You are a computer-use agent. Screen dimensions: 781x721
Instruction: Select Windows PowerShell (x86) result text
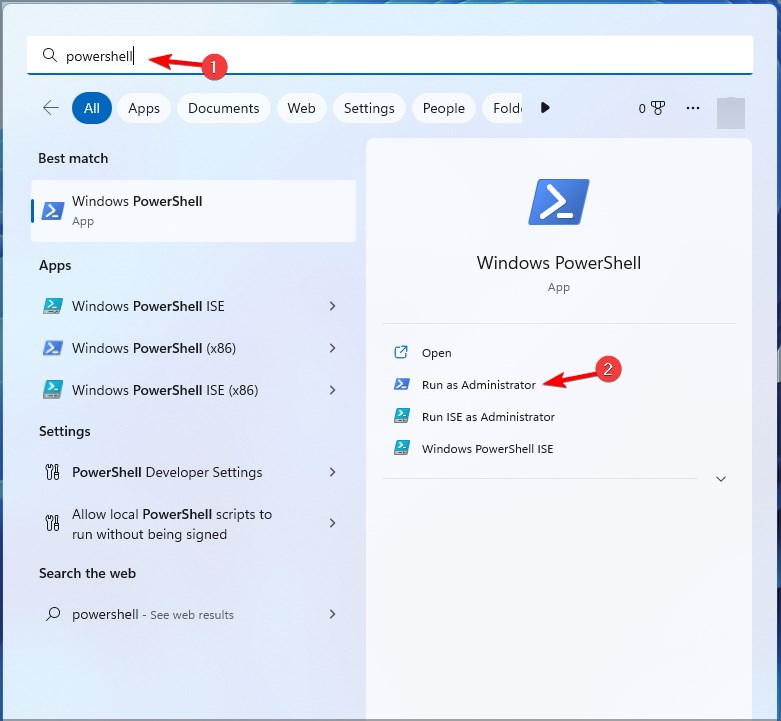[154, 348]
